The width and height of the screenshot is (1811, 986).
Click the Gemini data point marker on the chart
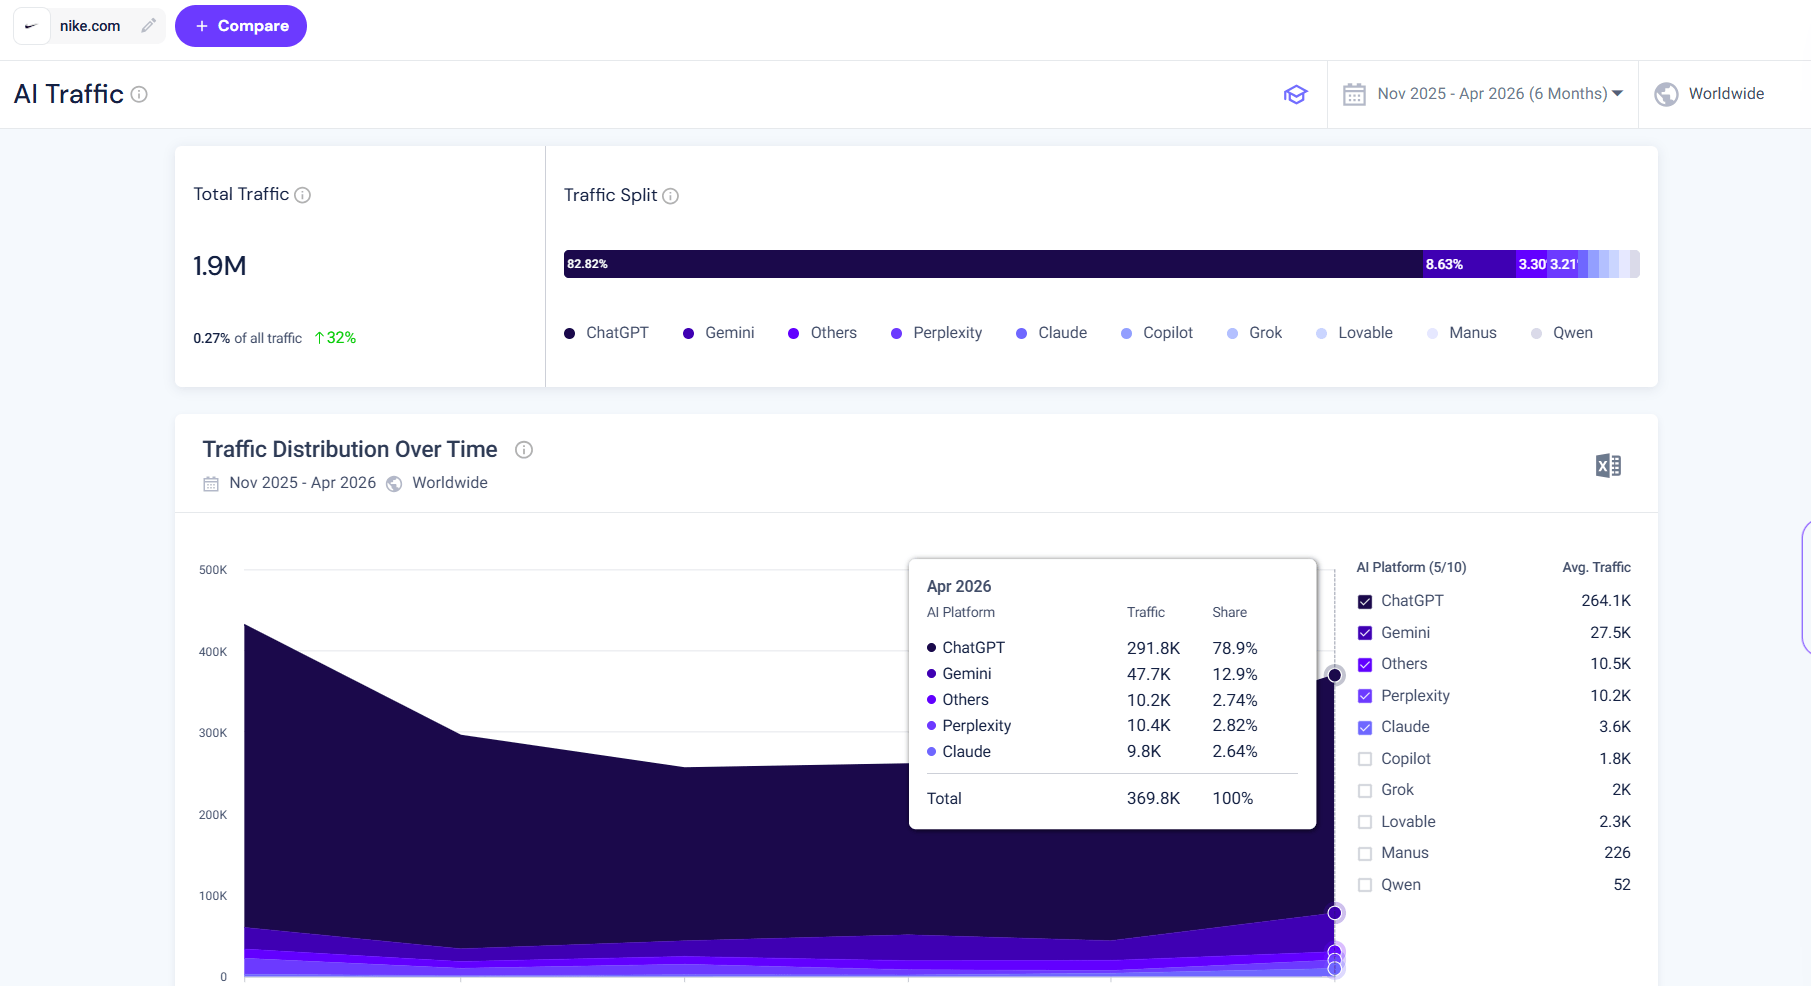click(x=1335, y=913)
